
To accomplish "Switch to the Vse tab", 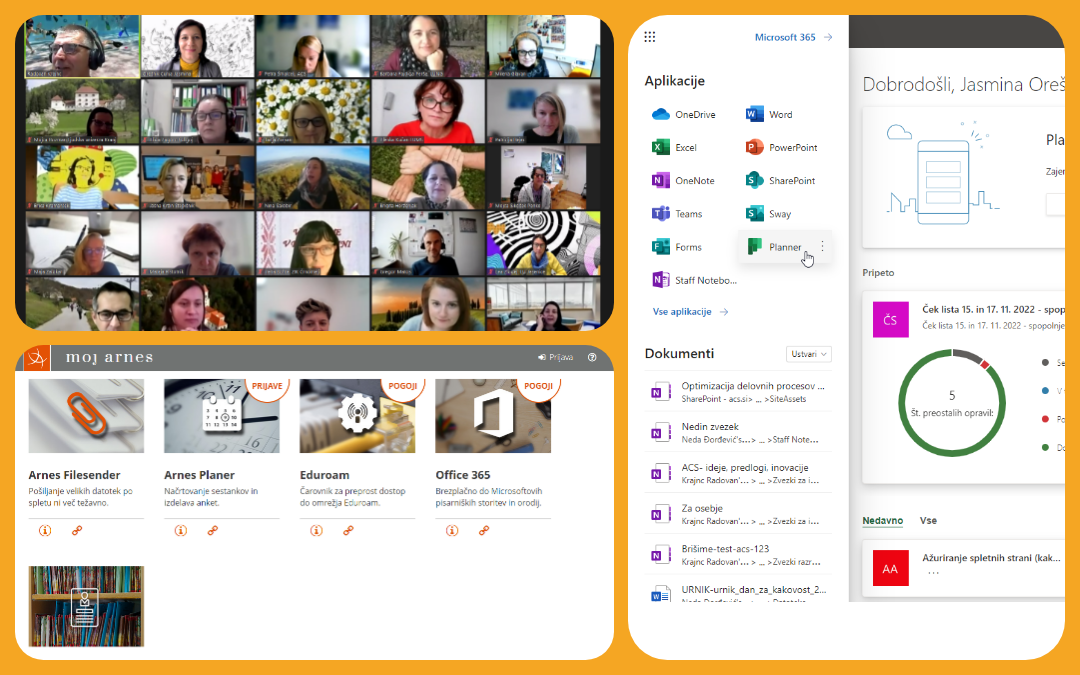I will (x=928, y=521).
